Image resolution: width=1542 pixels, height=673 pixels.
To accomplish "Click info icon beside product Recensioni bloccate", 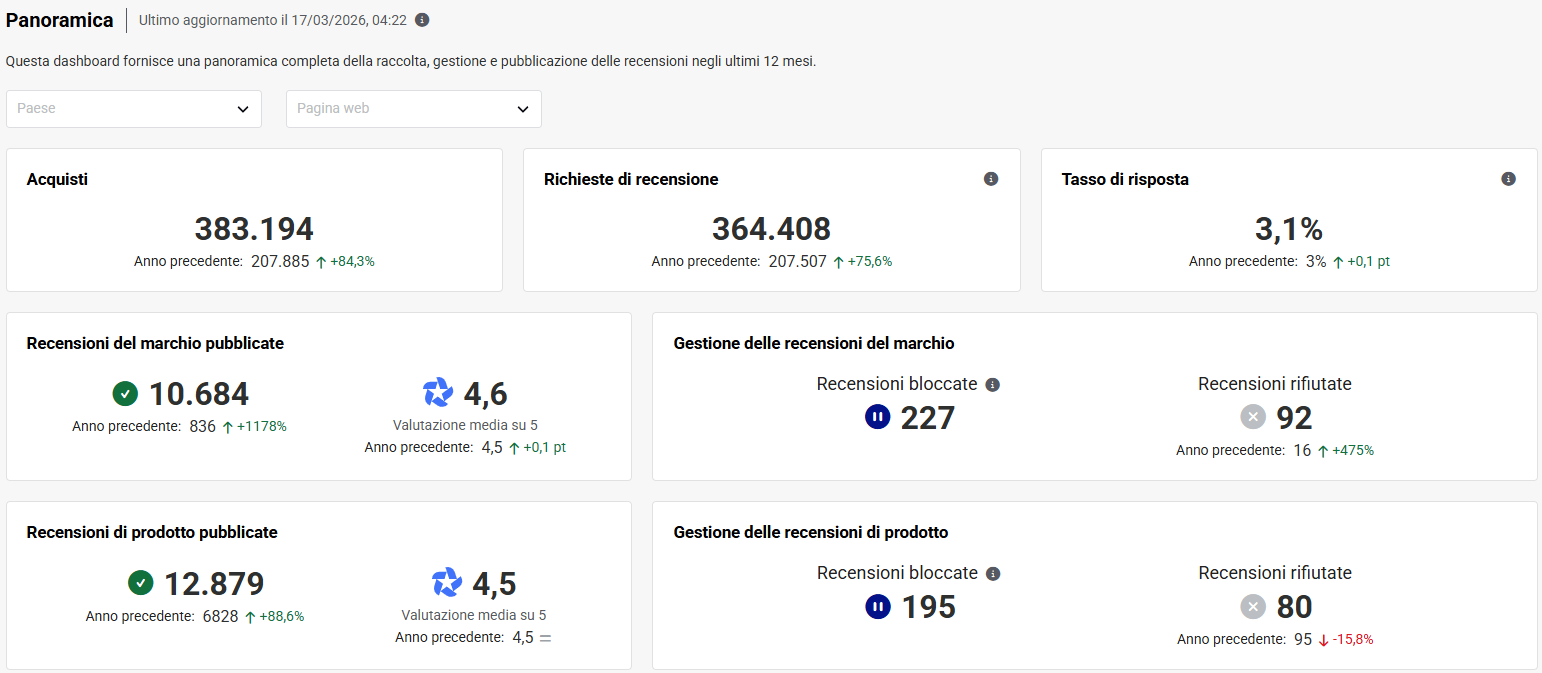I will 992,574.
